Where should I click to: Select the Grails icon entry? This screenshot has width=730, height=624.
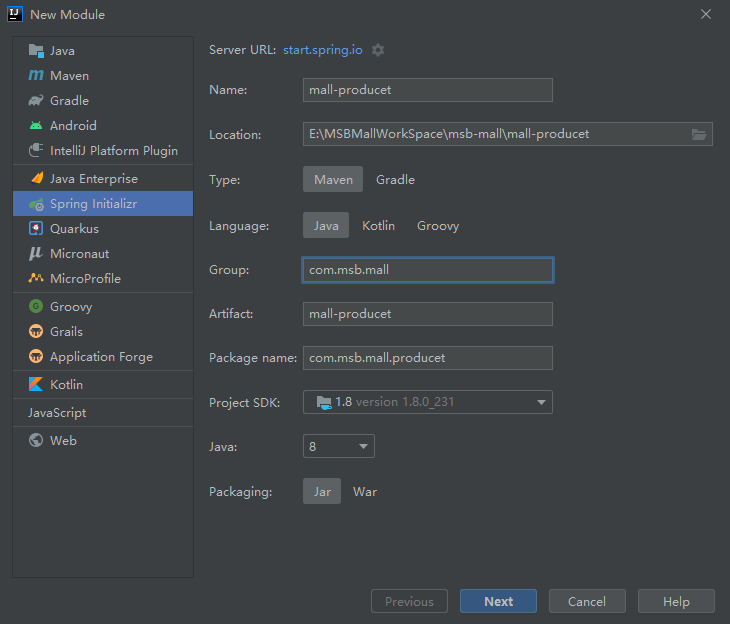tap(36, 332)
